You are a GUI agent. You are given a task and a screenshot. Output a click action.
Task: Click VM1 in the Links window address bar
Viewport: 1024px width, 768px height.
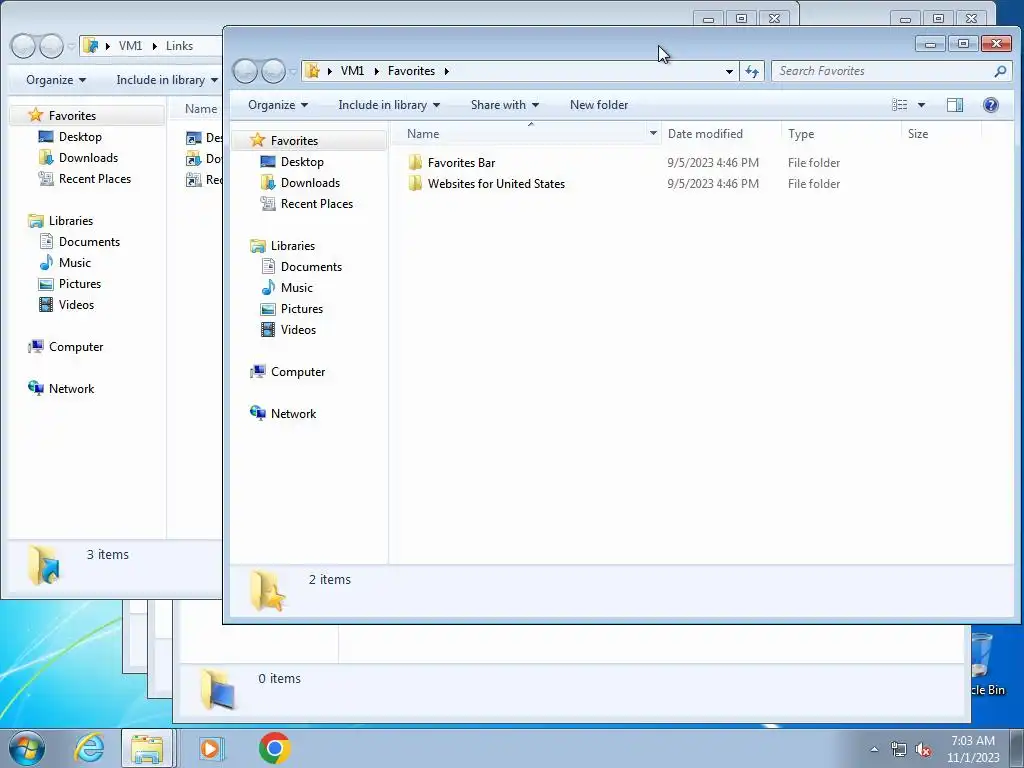[x=130, y=46]
